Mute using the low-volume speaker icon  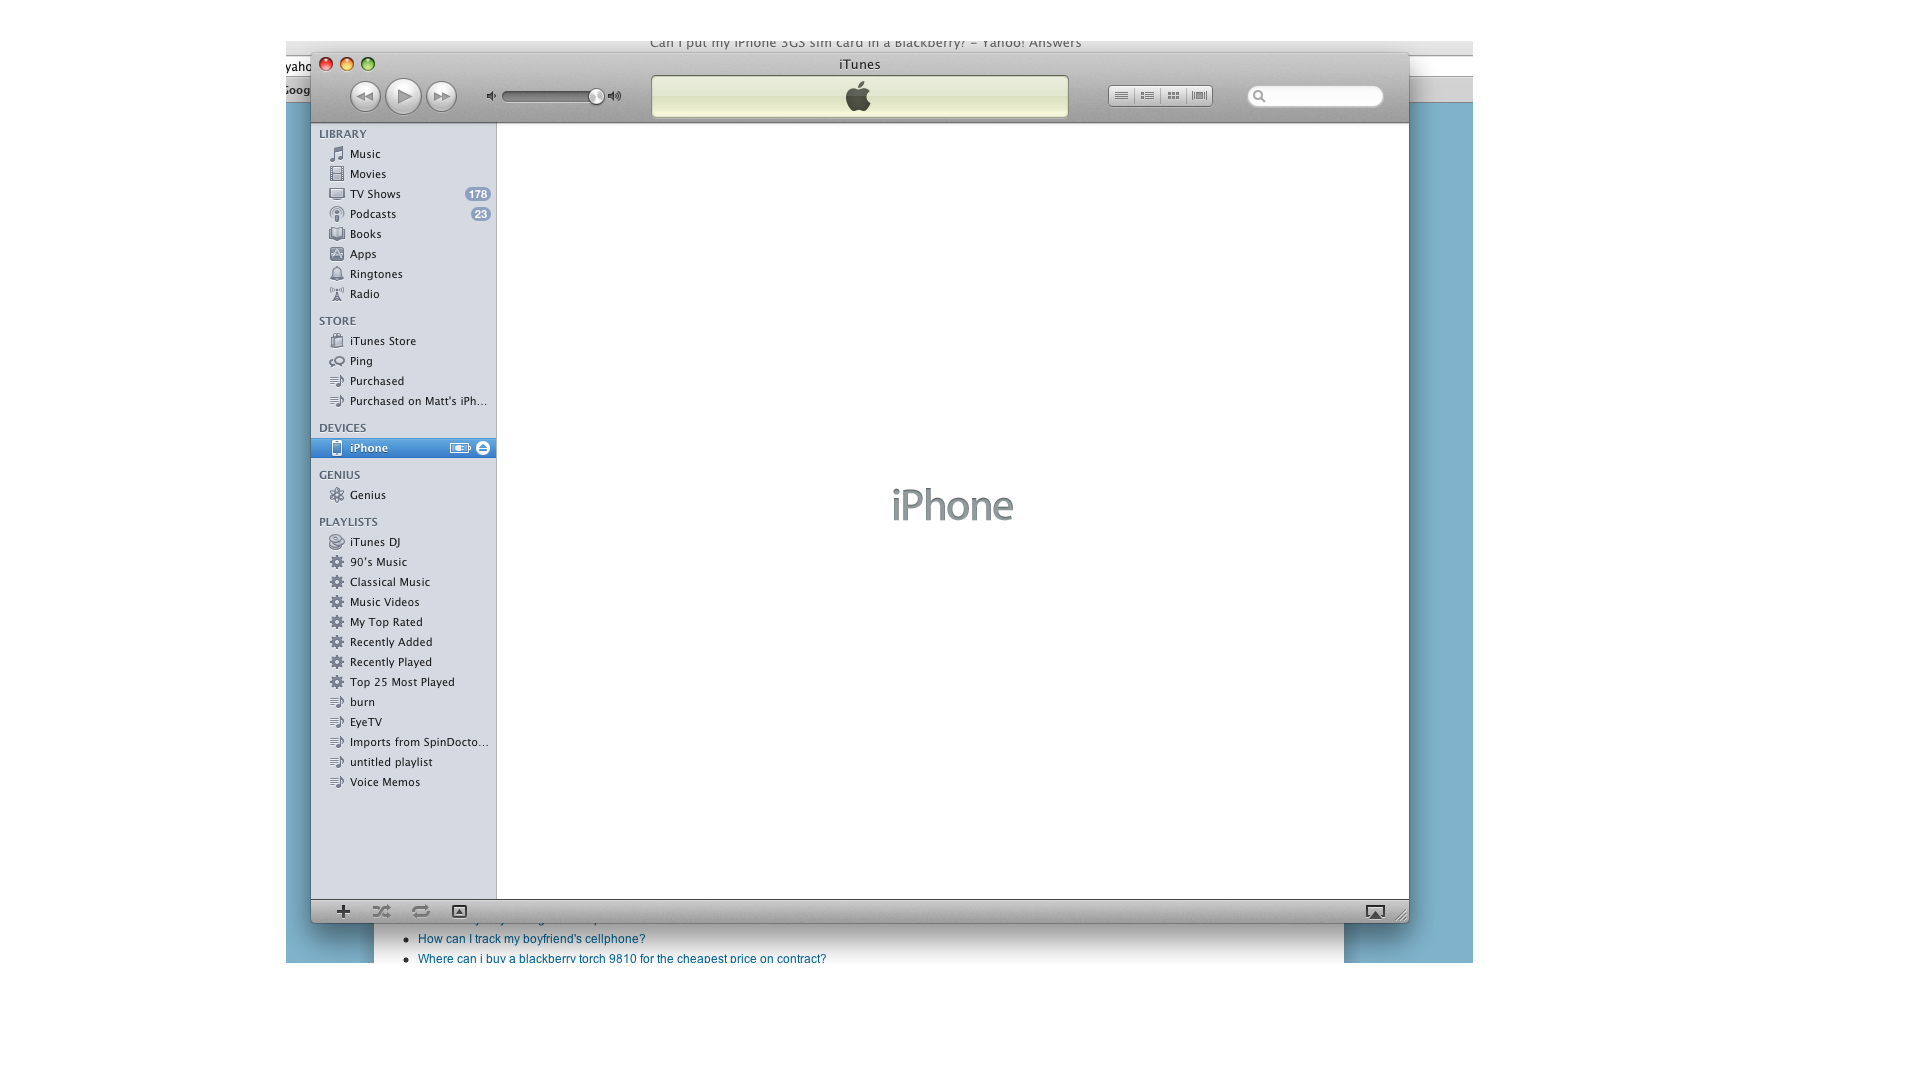491,96
